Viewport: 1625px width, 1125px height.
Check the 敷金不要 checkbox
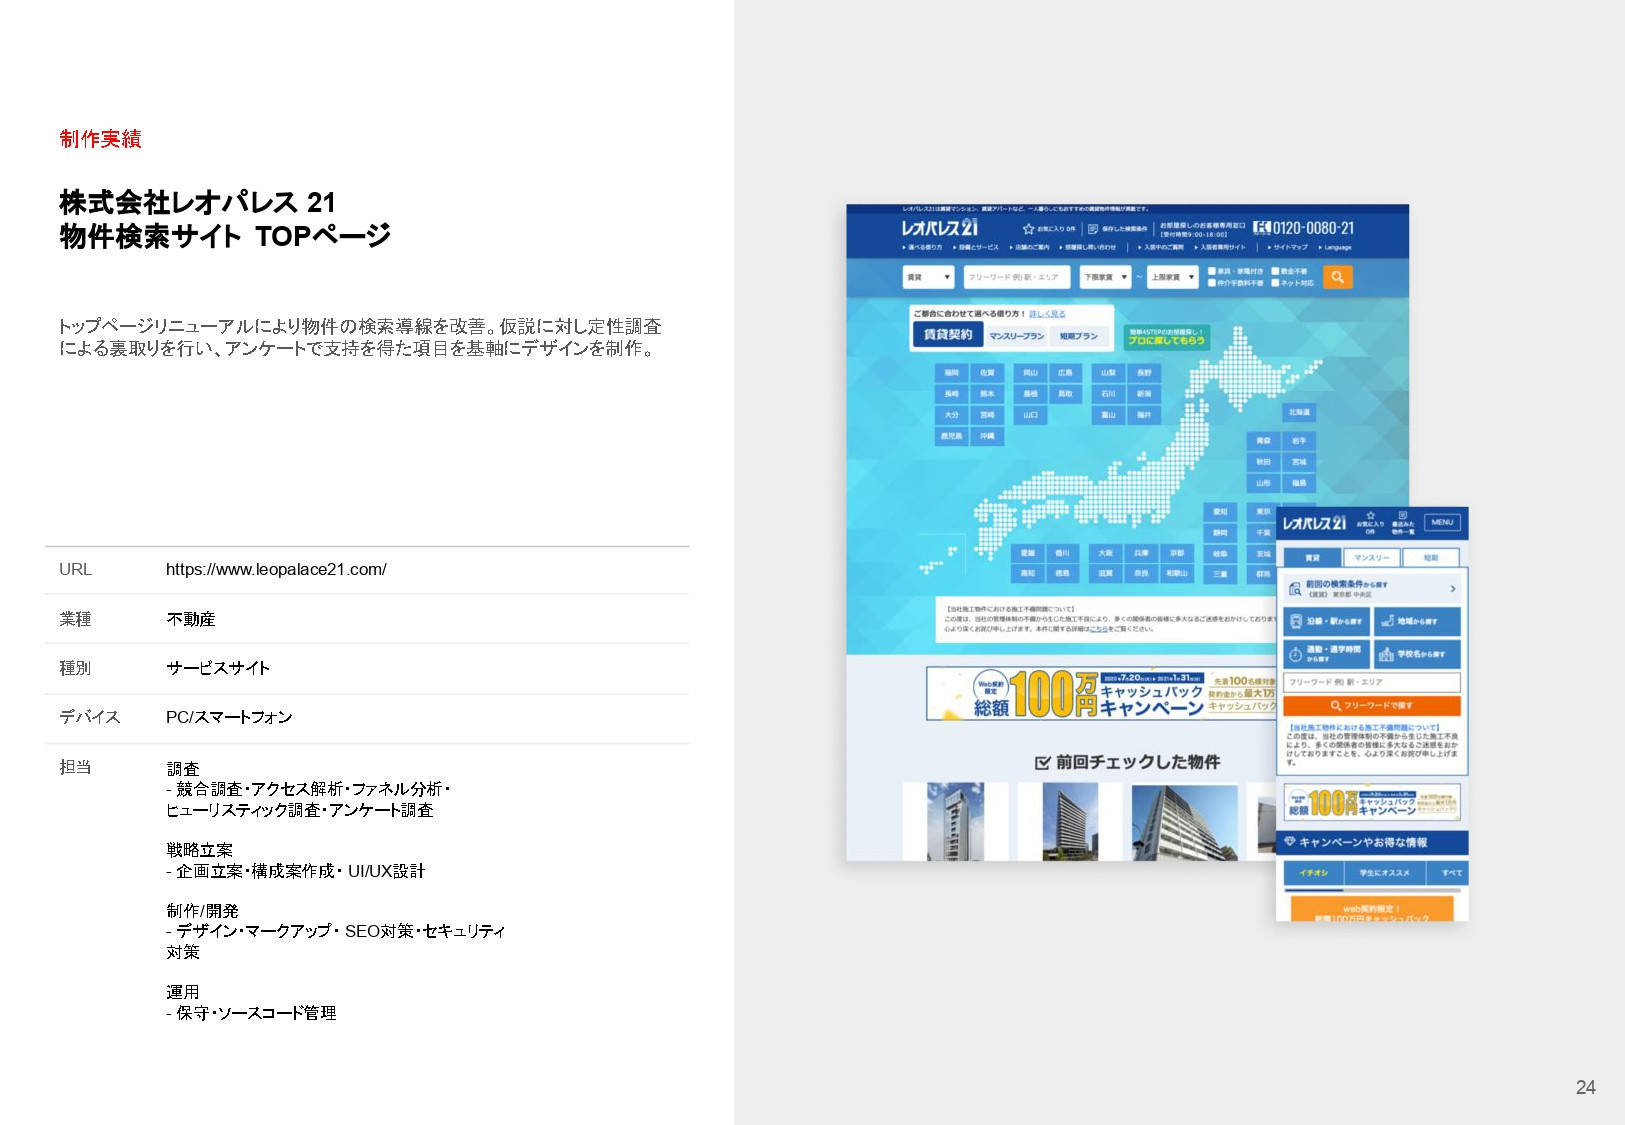click(x=1276, y=270)
